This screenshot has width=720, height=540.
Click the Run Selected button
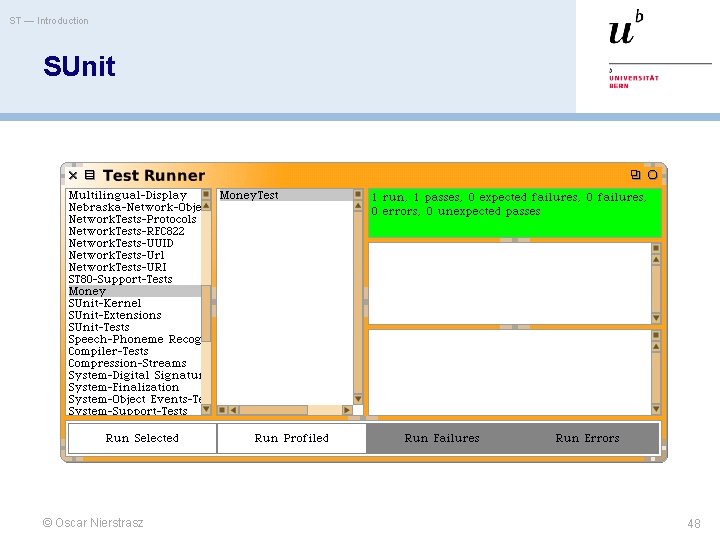[142, 438]
